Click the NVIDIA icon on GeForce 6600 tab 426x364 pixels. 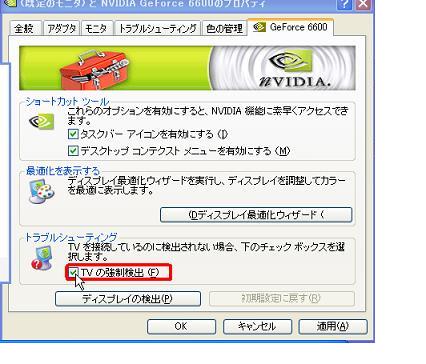[x=259, y=27]
